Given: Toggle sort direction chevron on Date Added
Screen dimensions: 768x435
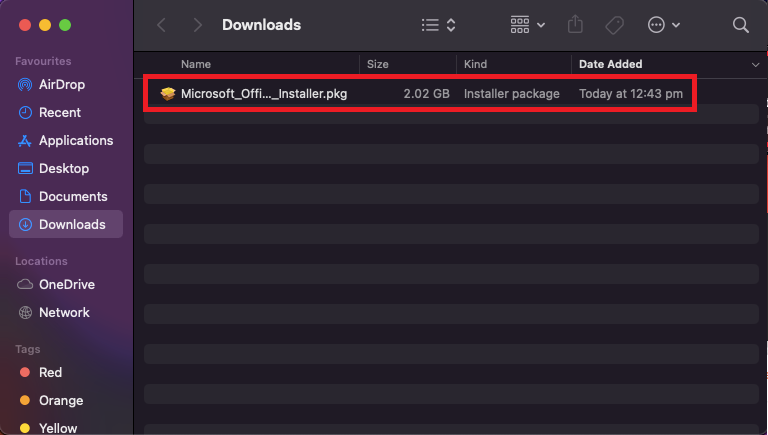Looking at the screenshot, I should pos(755,65).
